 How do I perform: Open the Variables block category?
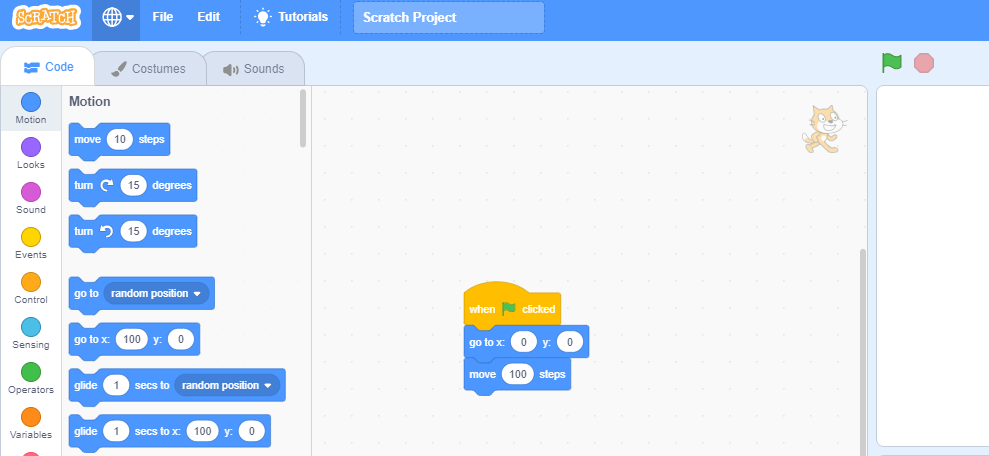pyautogui.click(x=31, y=417)
